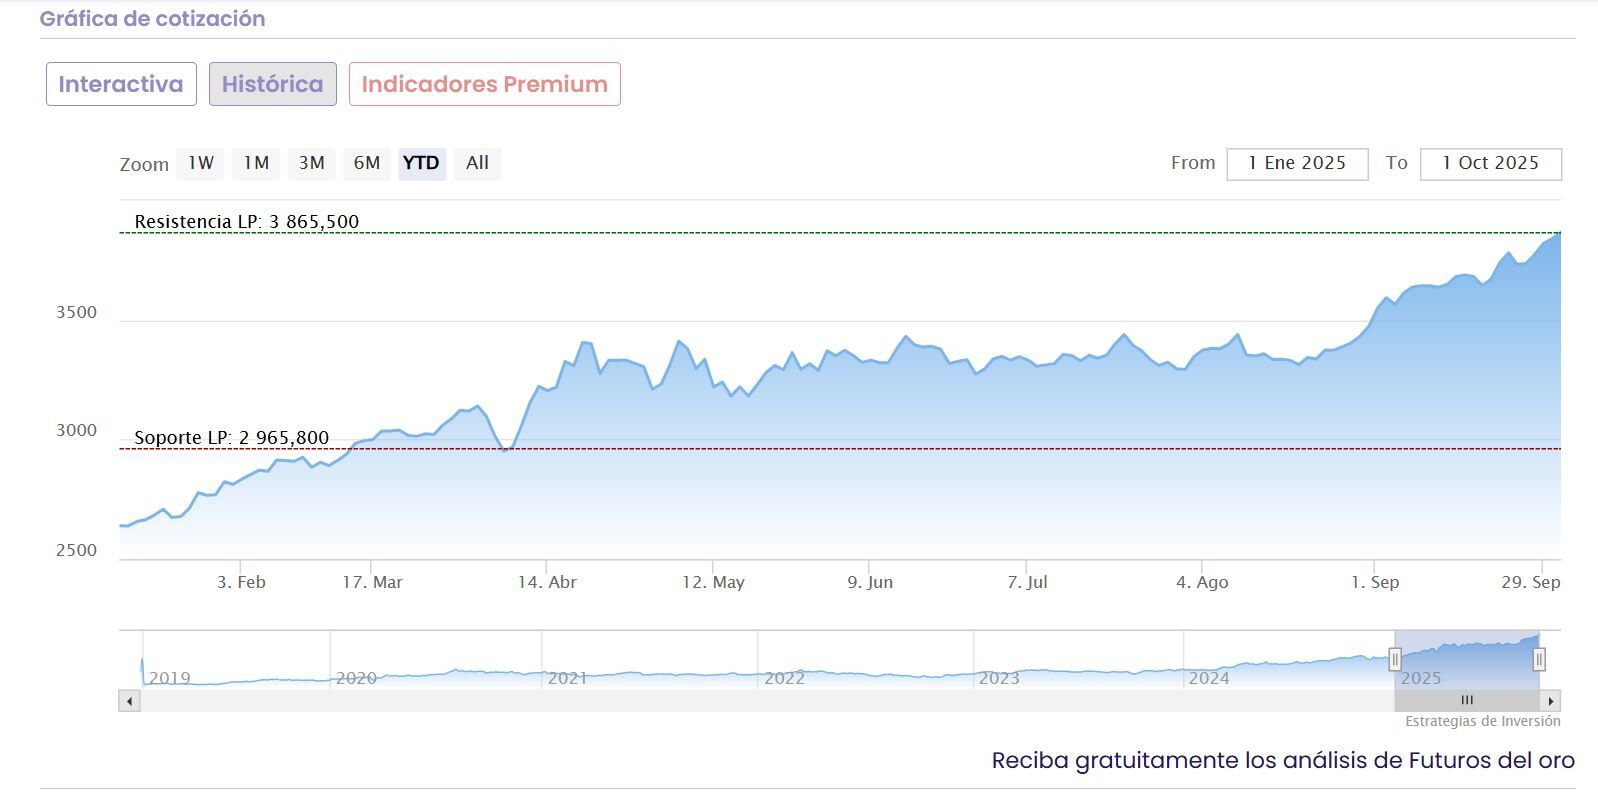Image resolution: width=1598 pixels, height=811 pixels.
Task: Switch to the Interactiva chart tab
Action: (x=120, y=84)
